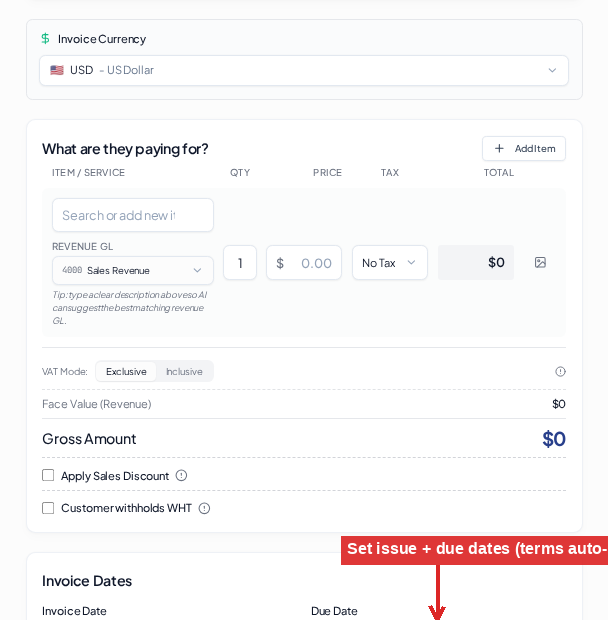
Task: Check the Apply Sales Discount checkbox
Action: [48, 475]
